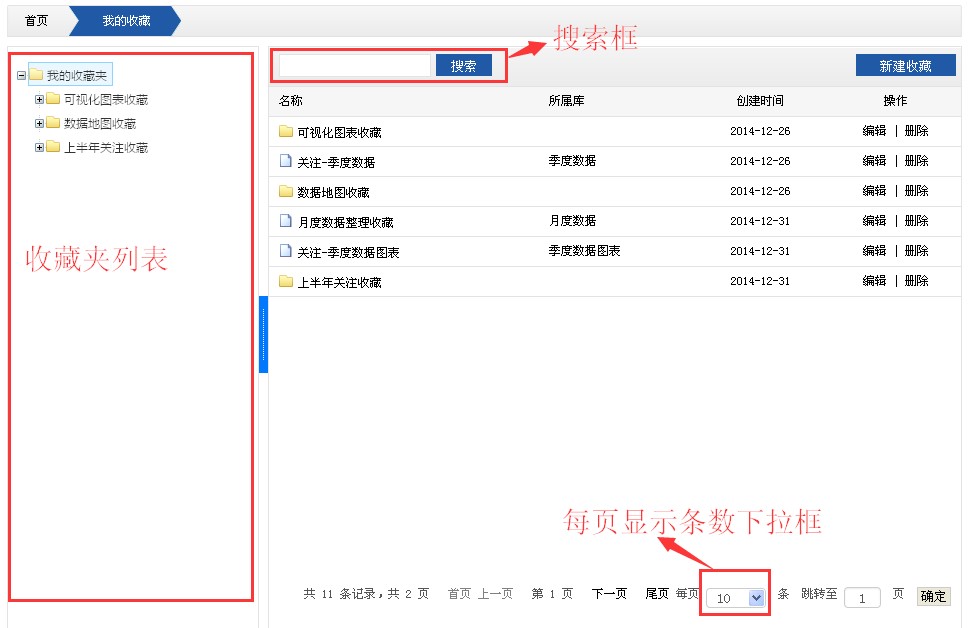
Task: Click folder icon in 上半年关注收藏 table row
Action: click(x=285, y=282)
